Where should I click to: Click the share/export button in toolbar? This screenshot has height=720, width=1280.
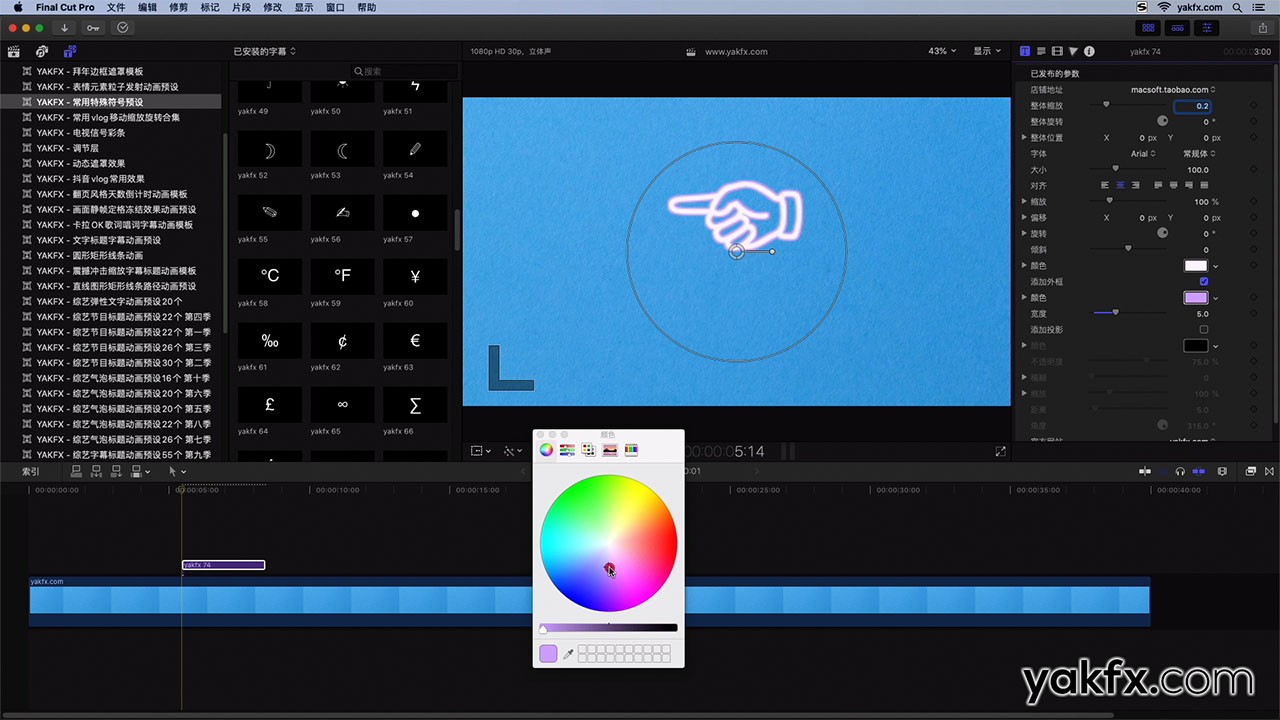[1263, 28]
